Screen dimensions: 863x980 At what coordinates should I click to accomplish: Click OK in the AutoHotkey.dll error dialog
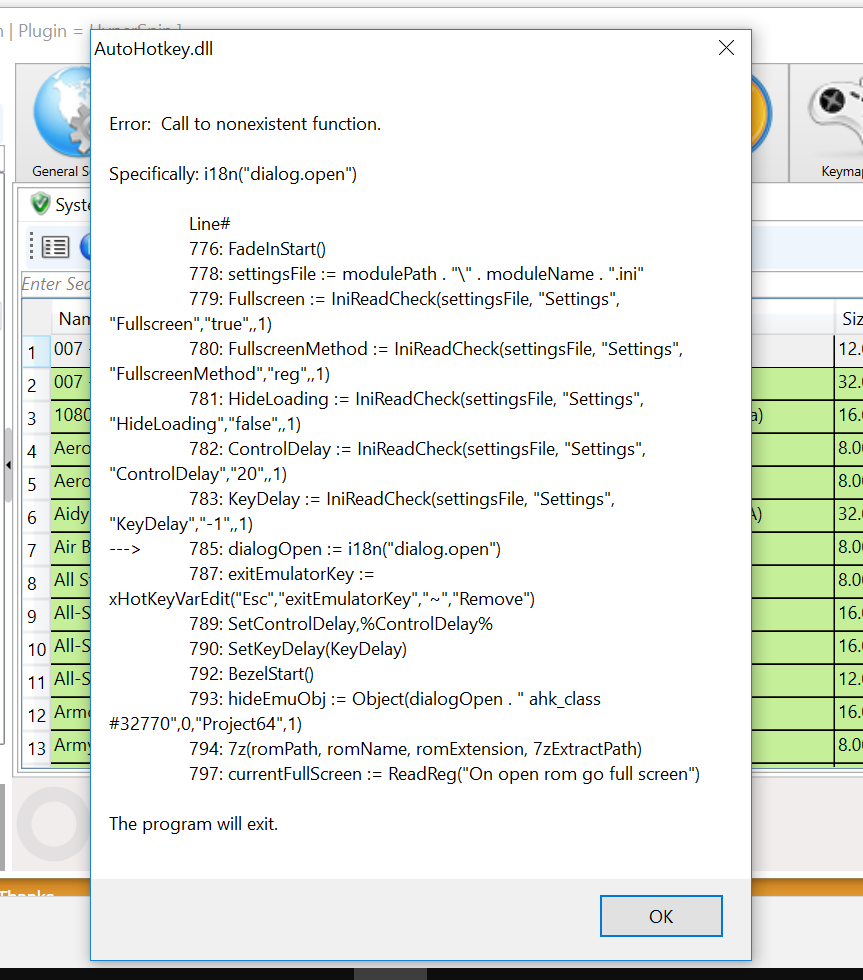661,916
